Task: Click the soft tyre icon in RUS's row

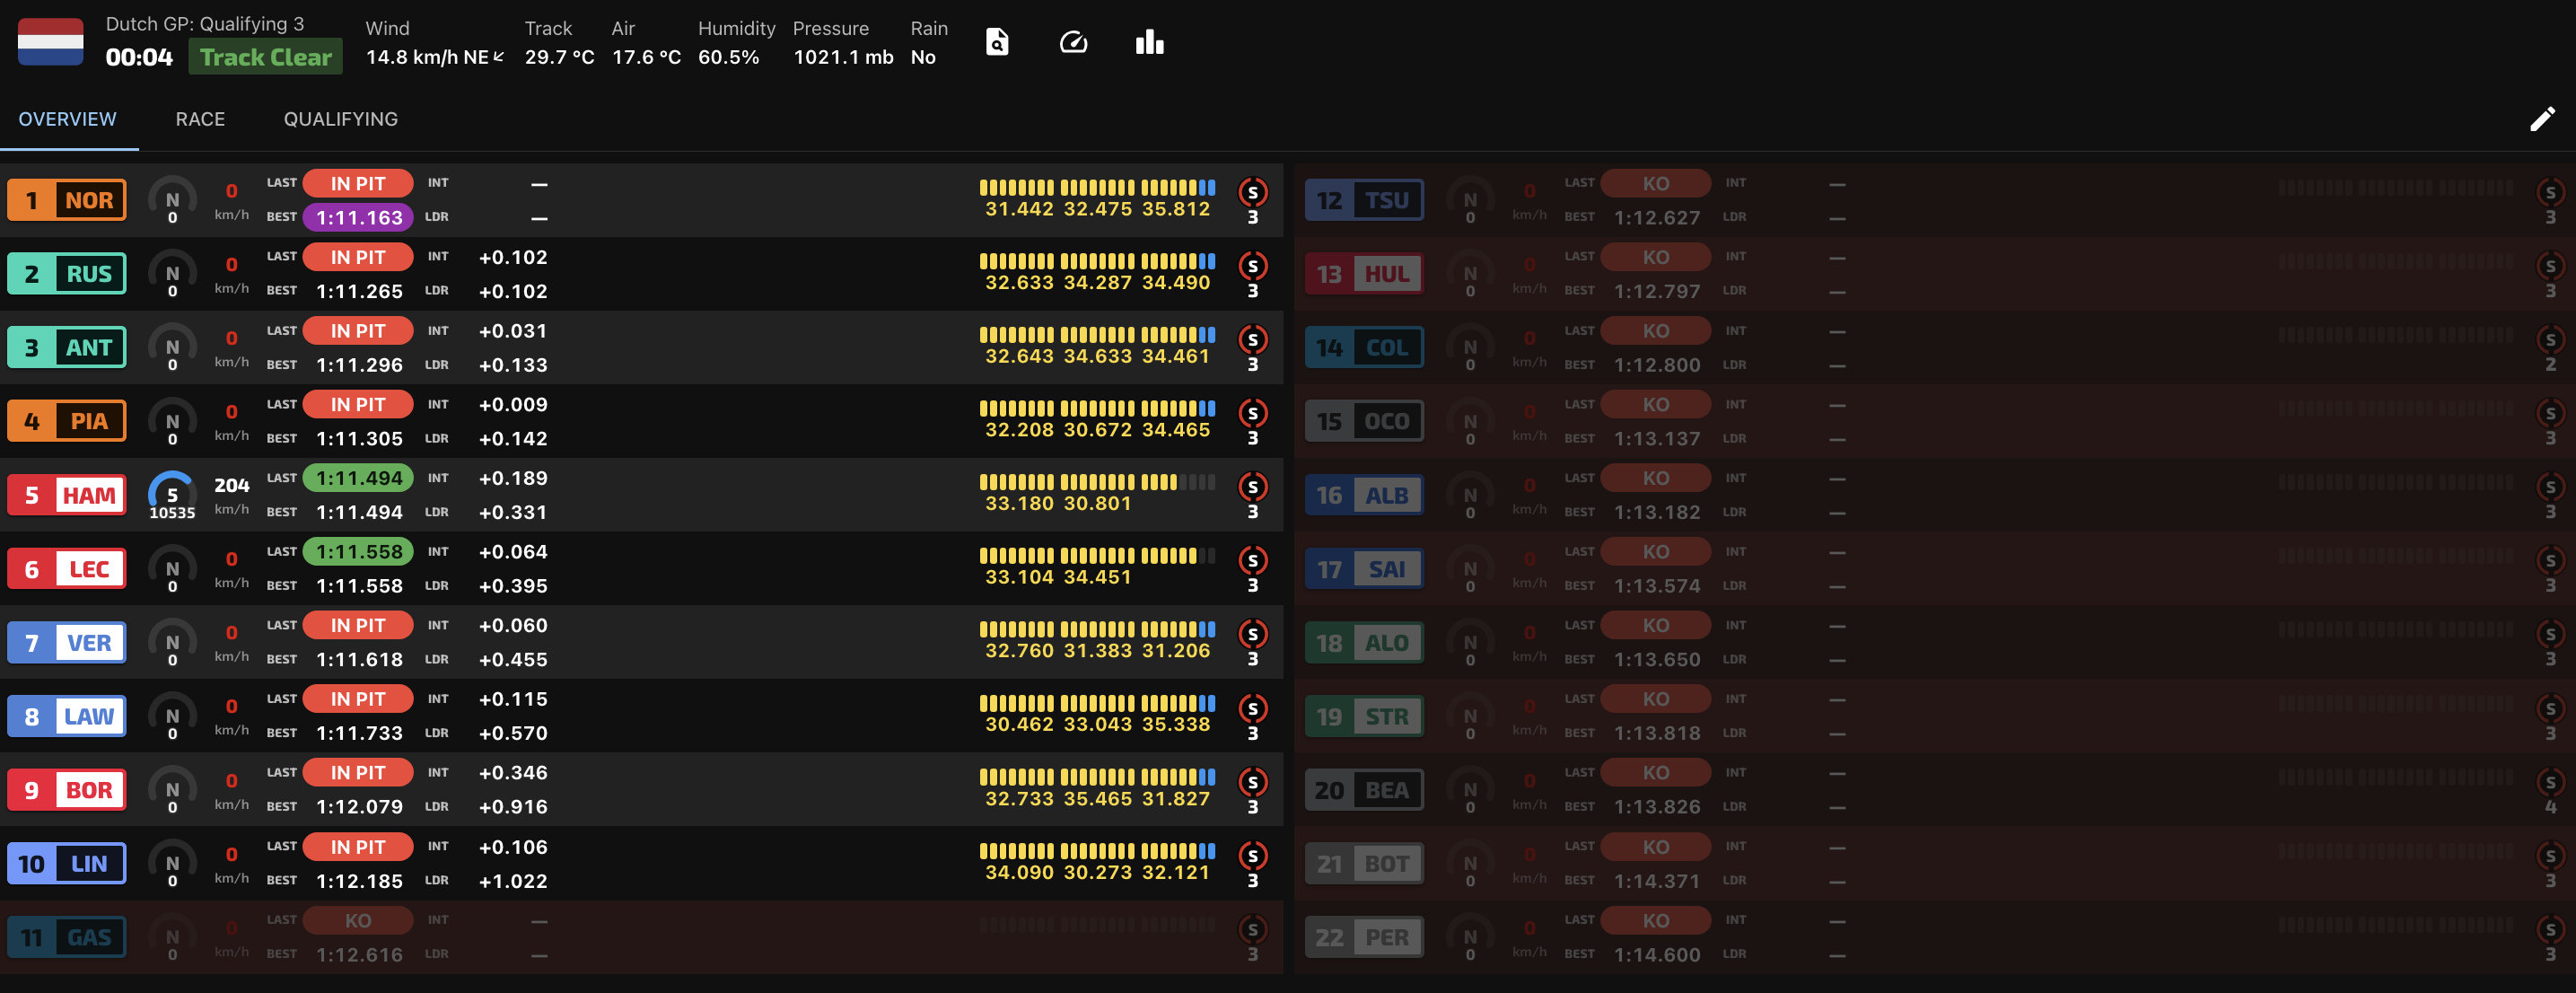Action: tap(1253, 266)
